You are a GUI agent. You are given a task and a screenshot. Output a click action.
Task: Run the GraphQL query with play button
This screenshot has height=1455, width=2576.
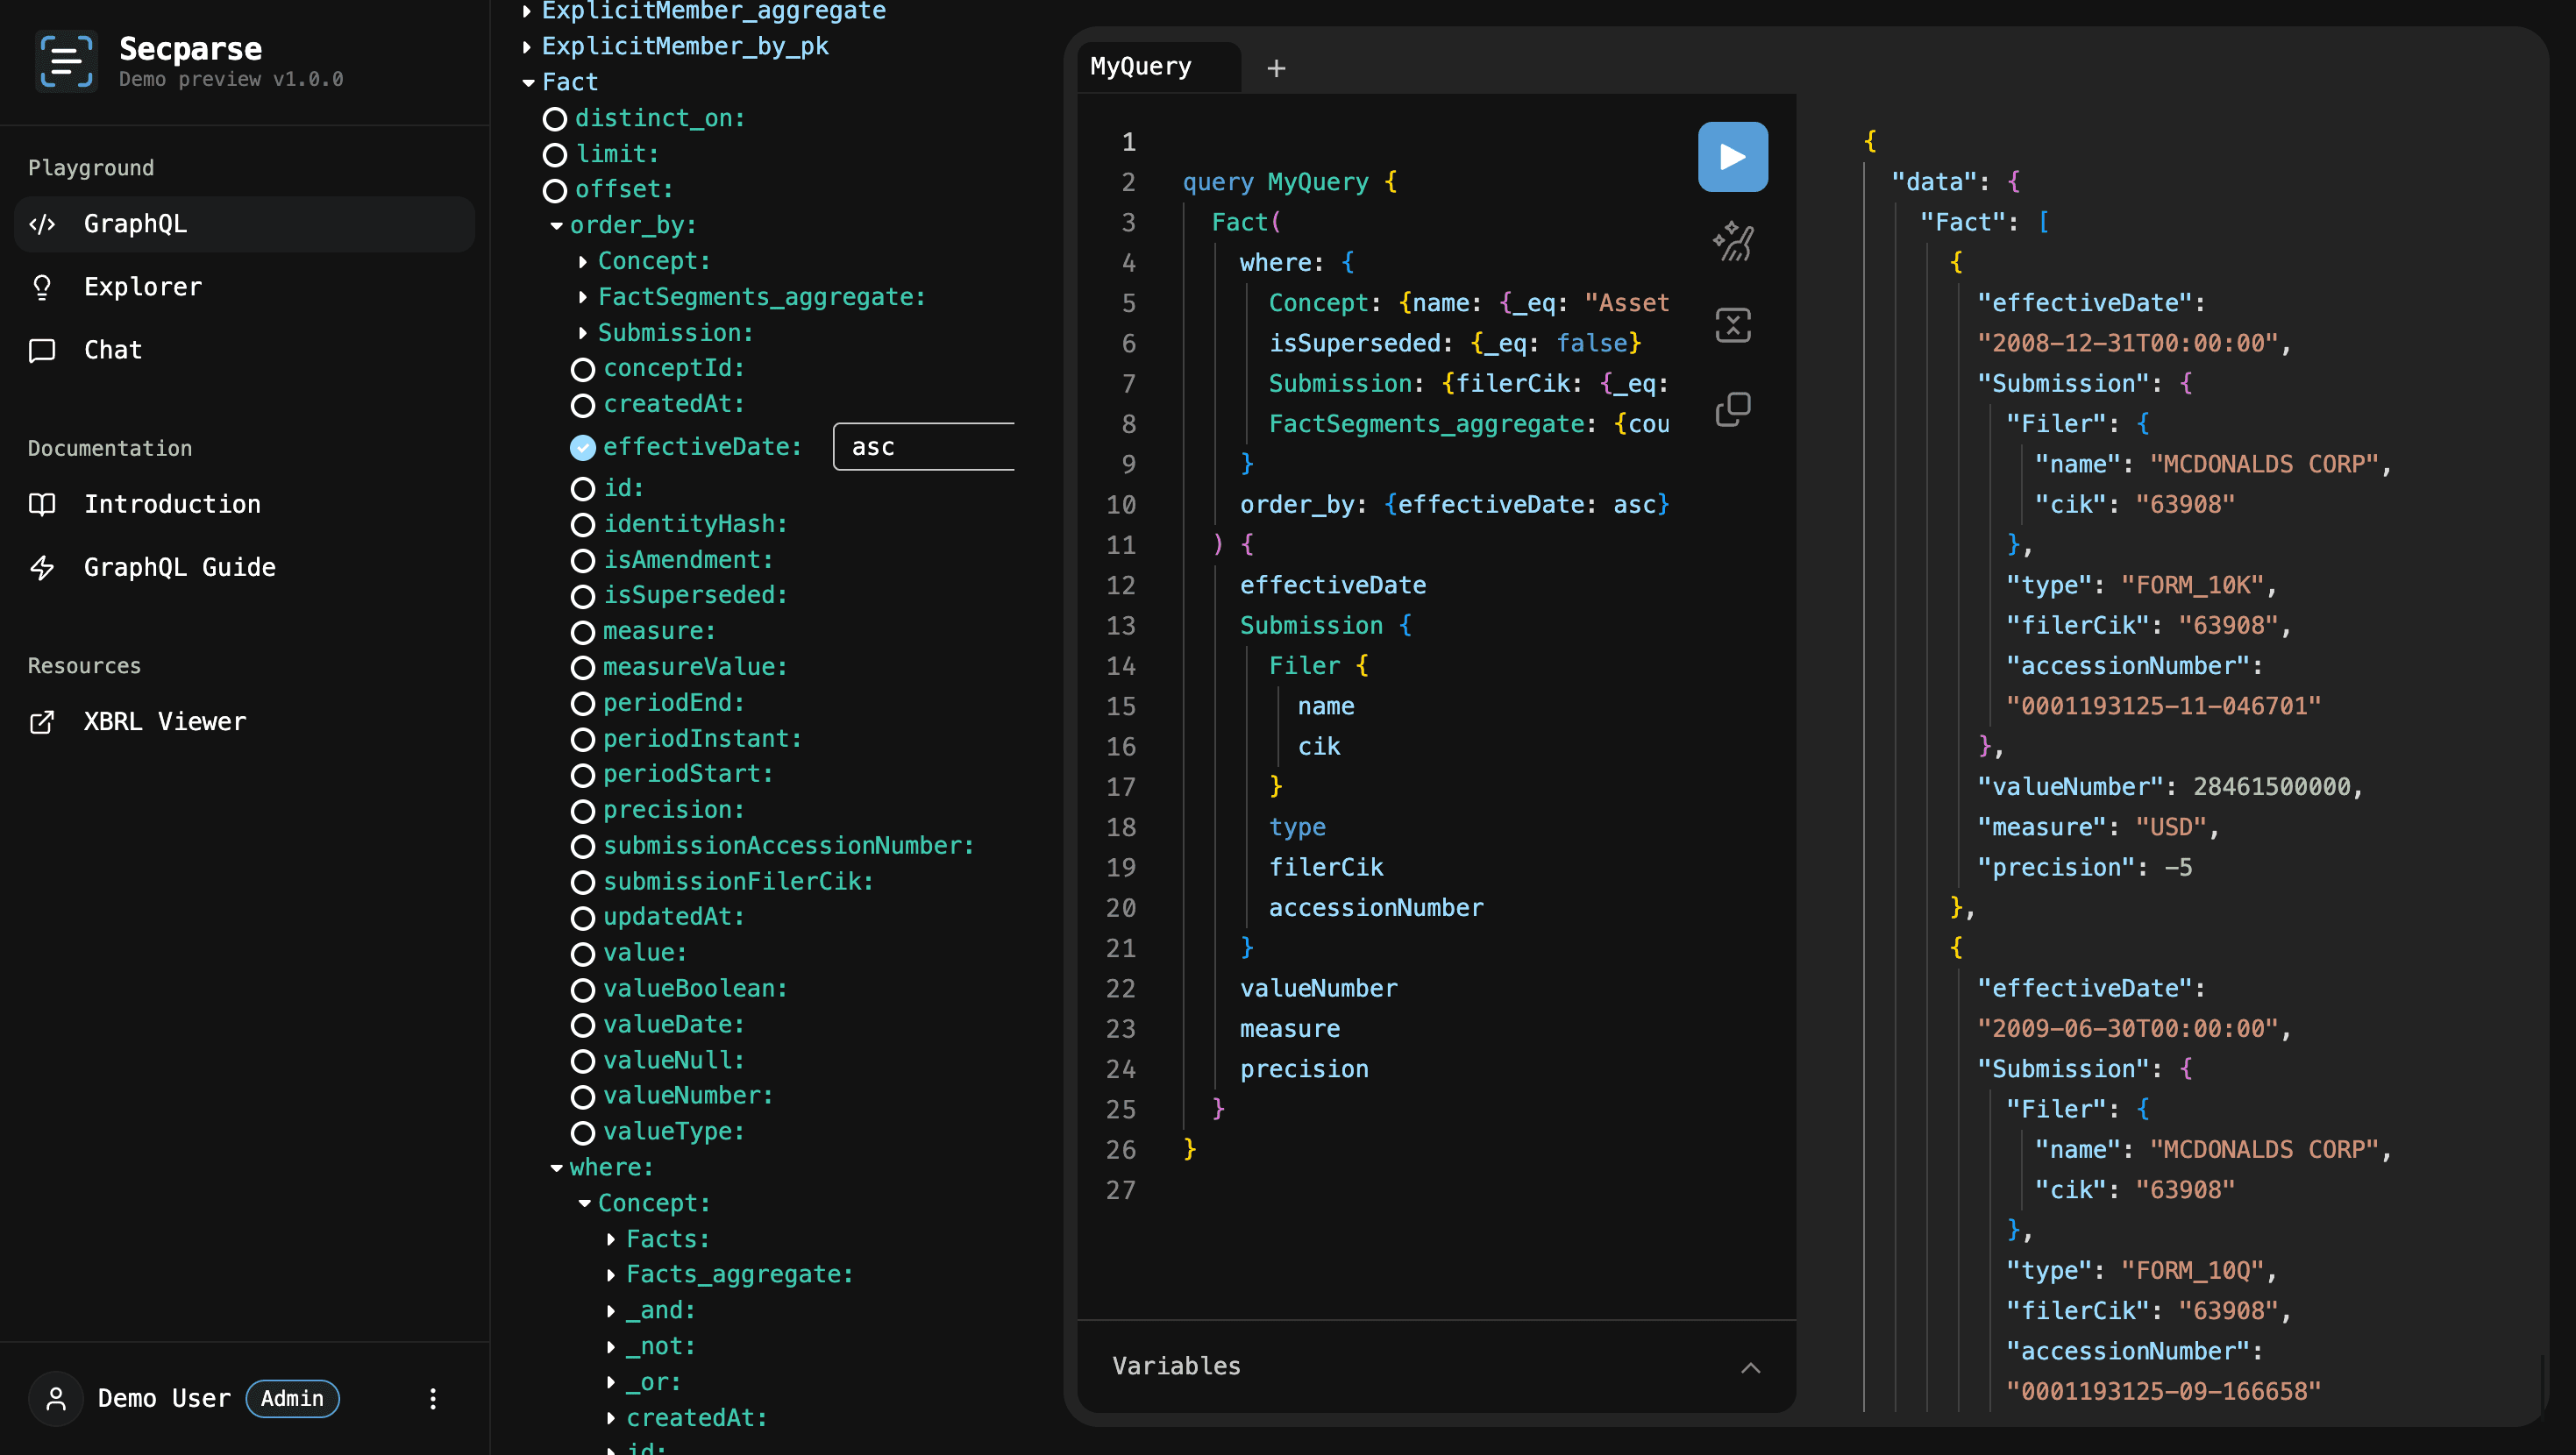pos(1732,157)
